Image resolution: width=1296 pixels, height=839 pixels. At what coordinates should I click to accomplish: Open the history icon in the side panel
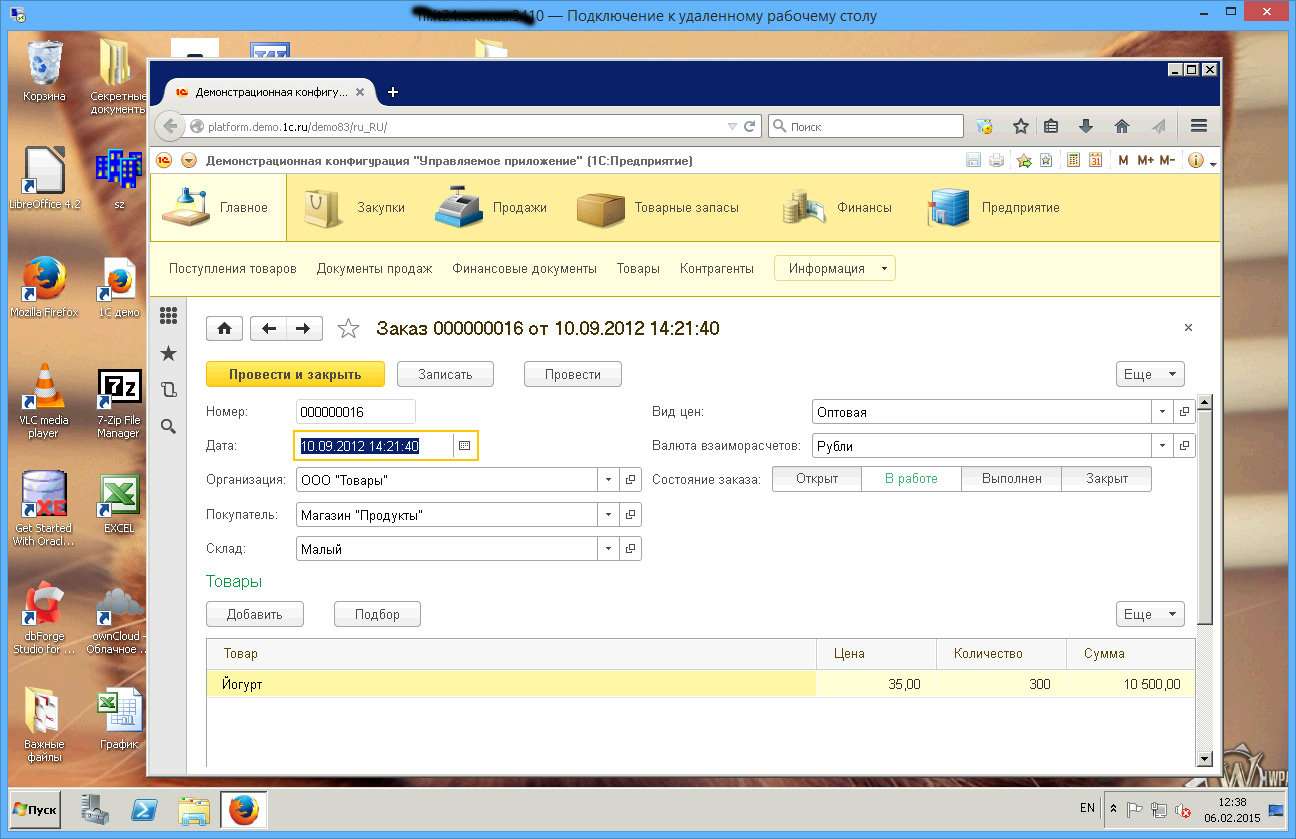coord(168,390)
